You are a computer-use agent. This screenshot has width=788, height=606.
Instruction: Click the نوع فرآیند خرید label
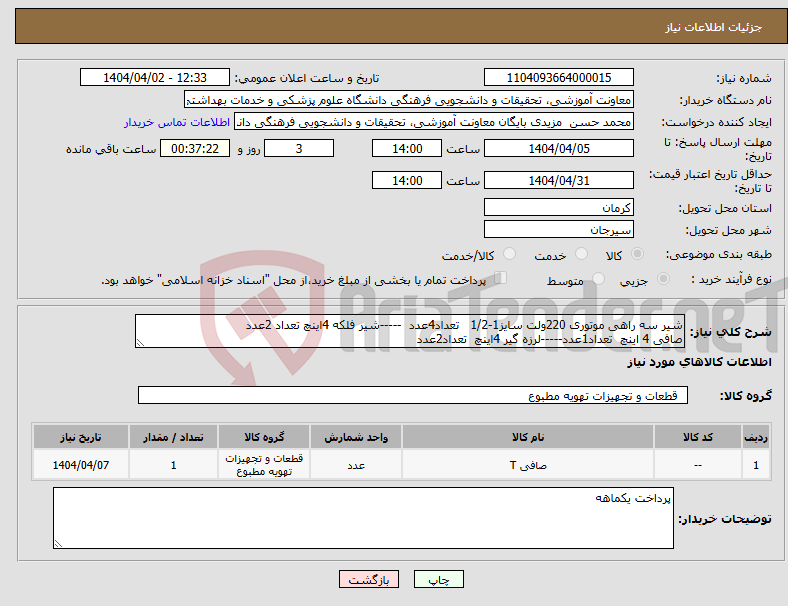pyautogui.click(x=731, y=279)
